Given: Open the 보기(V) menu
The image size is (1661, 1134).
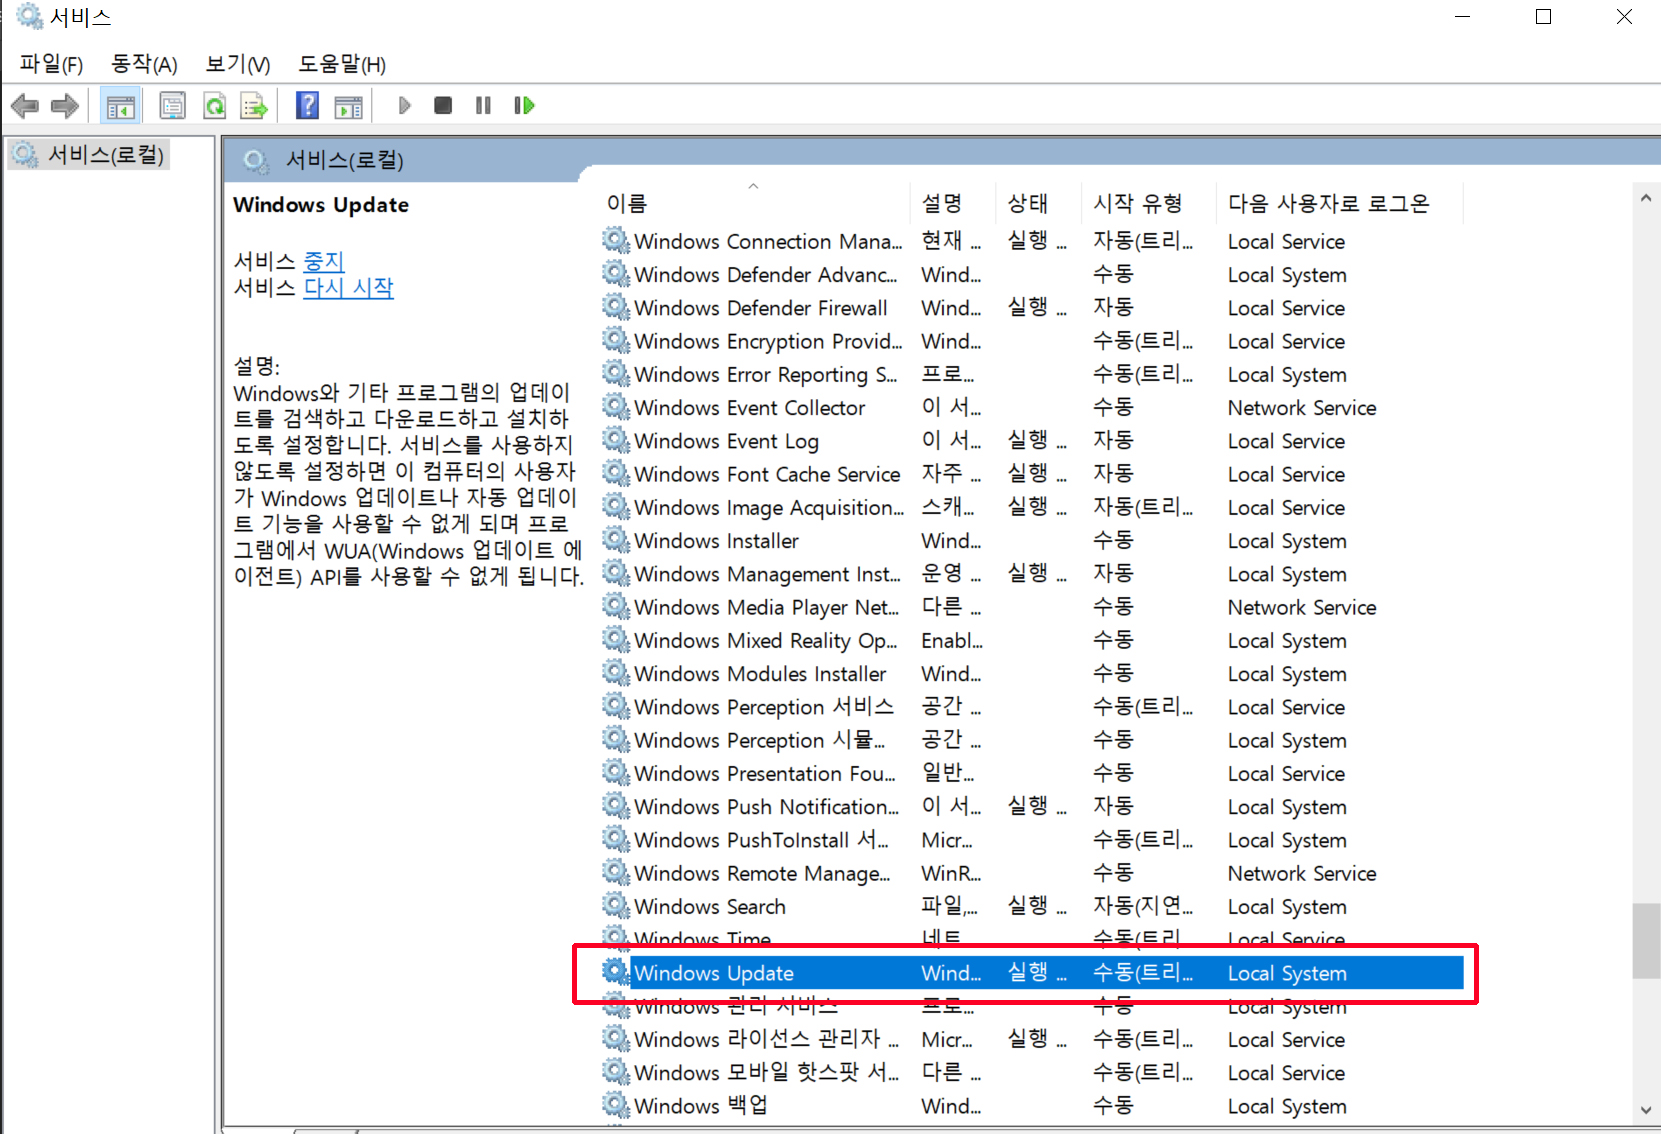Looking at the screenshot, I should 238,64.
